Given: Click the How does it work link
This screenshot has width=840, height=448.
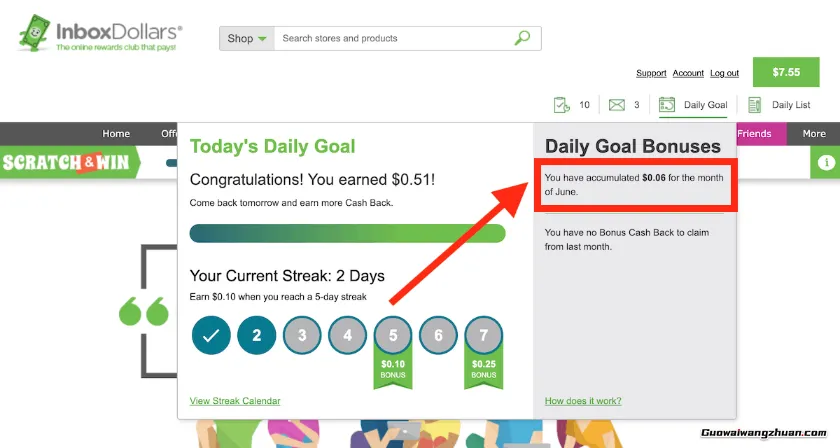Looking at the screenshot, I should (x=583, y=401).
